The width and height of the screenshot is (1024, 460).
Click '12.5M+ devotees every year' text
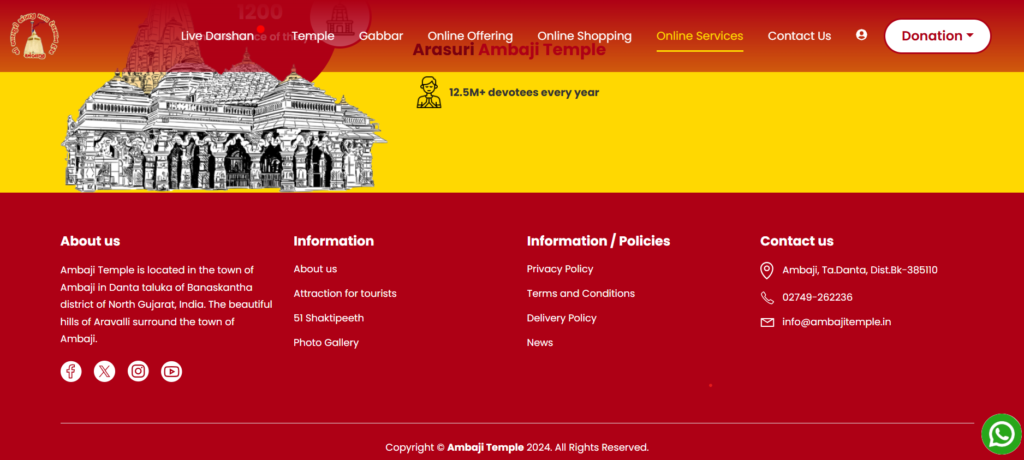[x=524, y=93]
